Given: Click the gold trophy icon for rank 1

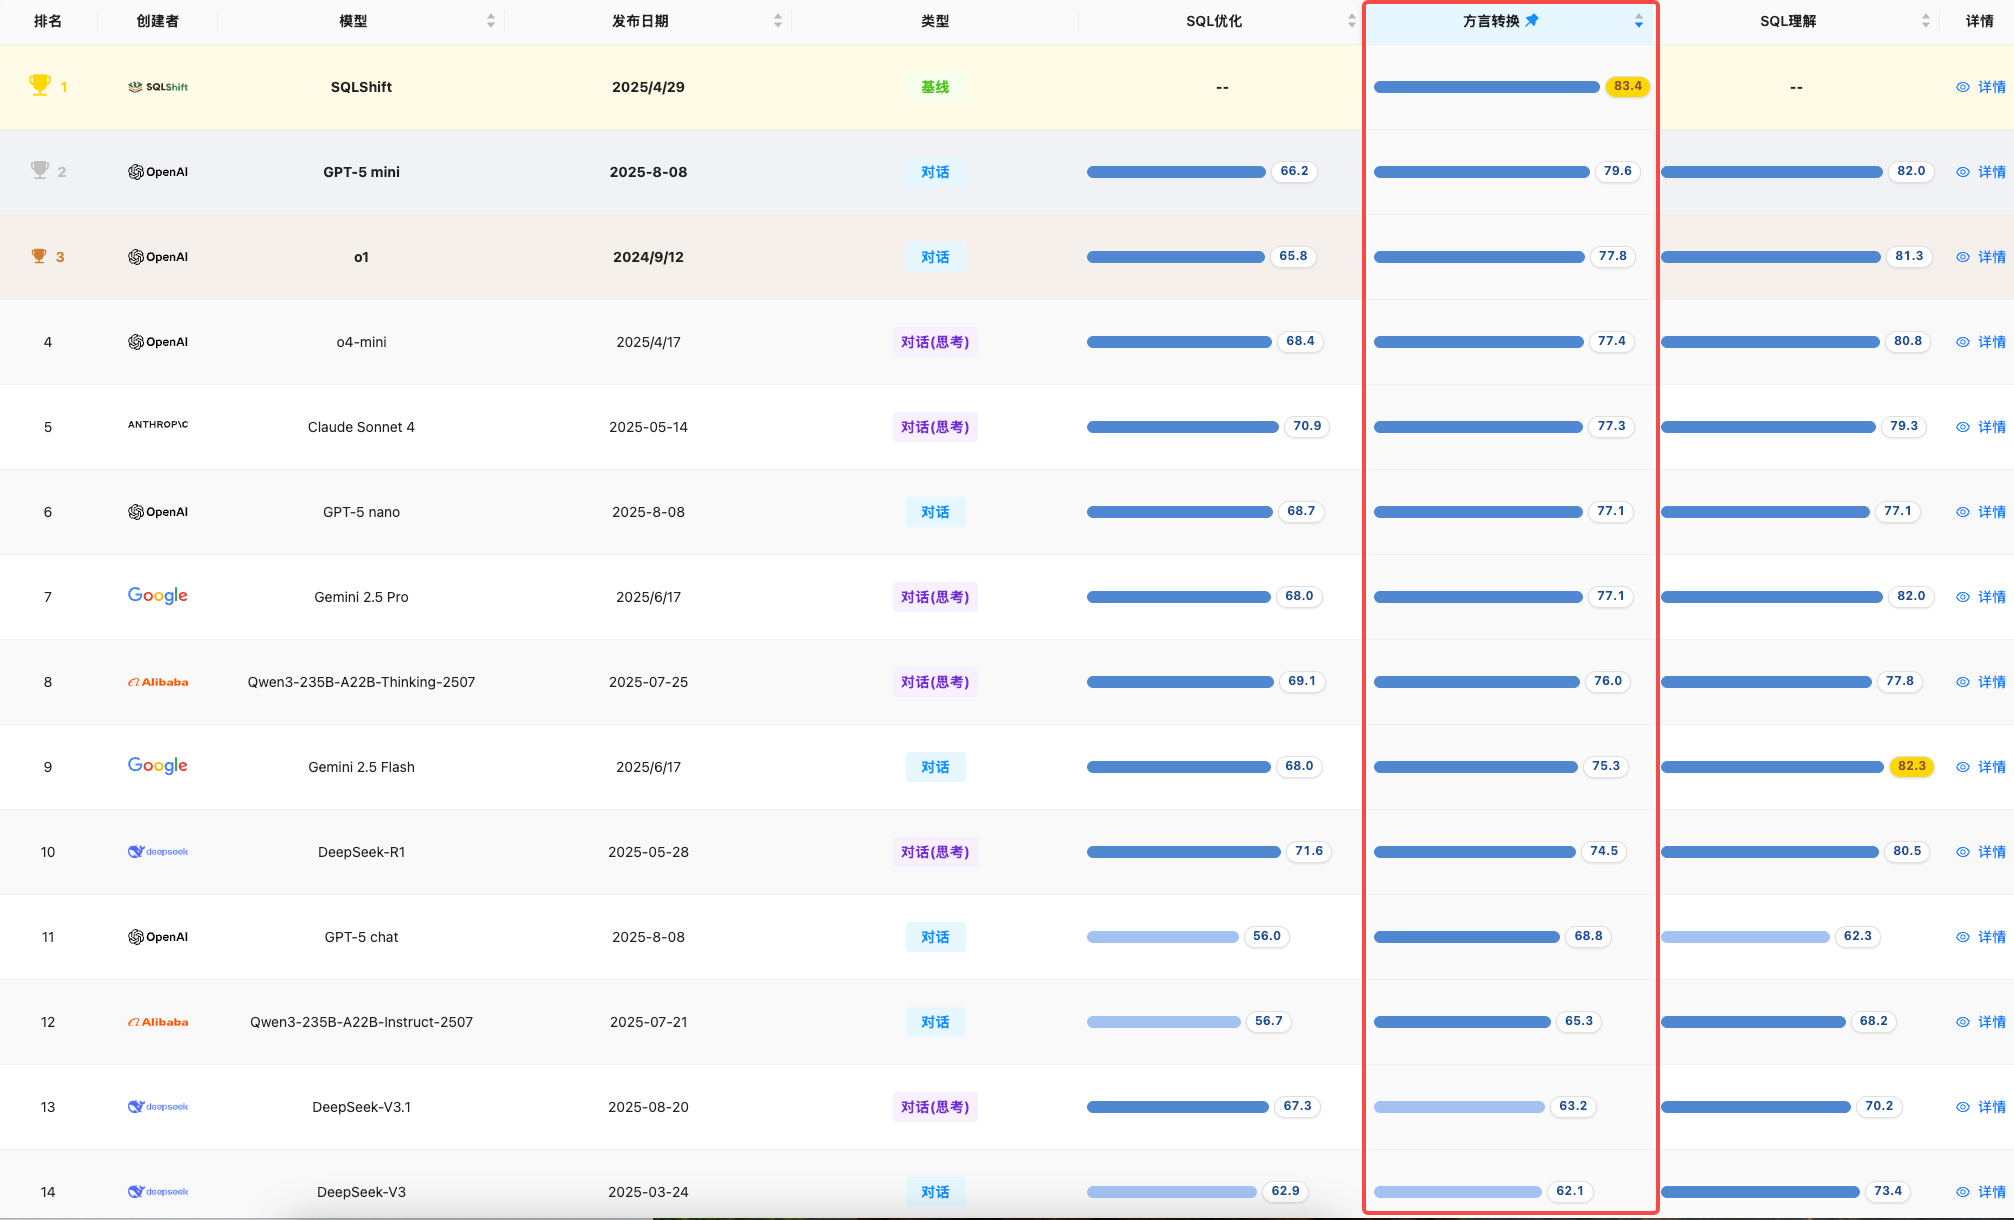Looking at the screenshot, I should click(x=40, y=86).
